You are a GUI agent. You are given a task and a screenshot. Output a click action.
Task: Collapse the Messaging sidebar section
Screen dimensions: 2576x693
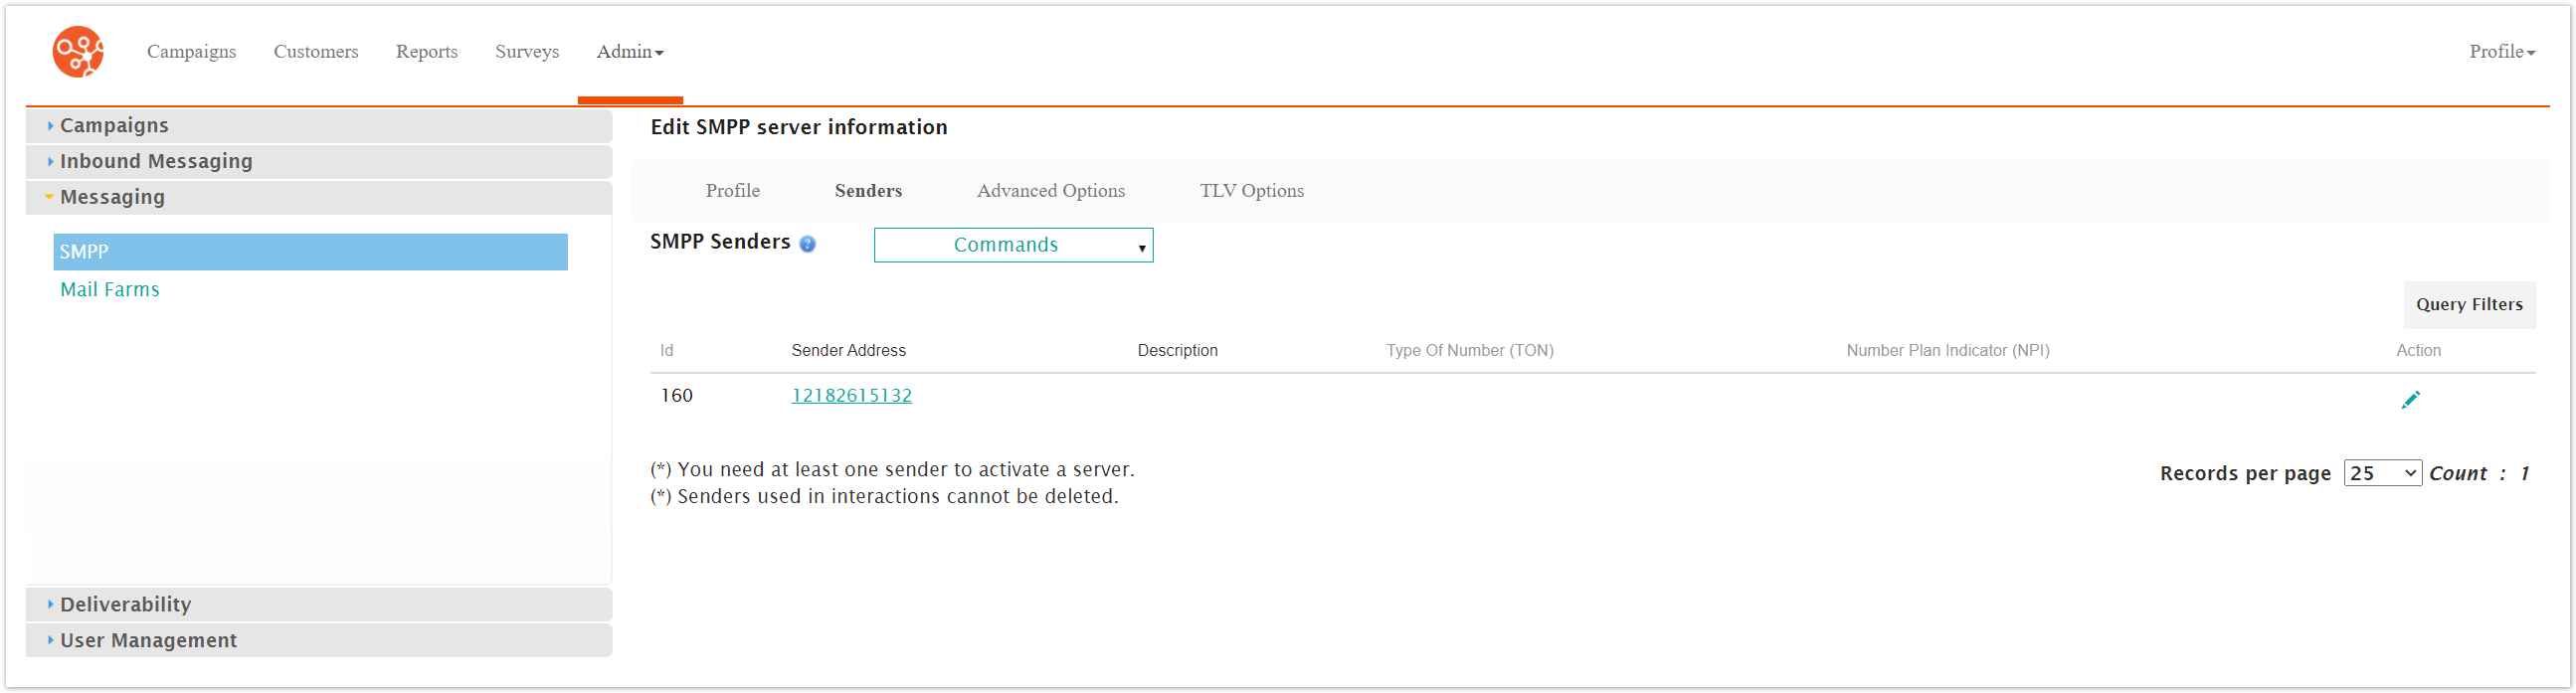tap(112, 198)
